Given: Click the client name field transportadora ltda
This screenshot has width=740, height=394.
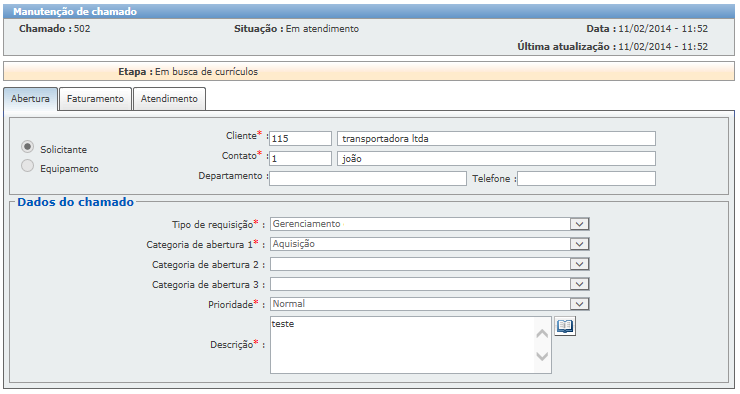Looking at the screenshot, I should 496,139.
